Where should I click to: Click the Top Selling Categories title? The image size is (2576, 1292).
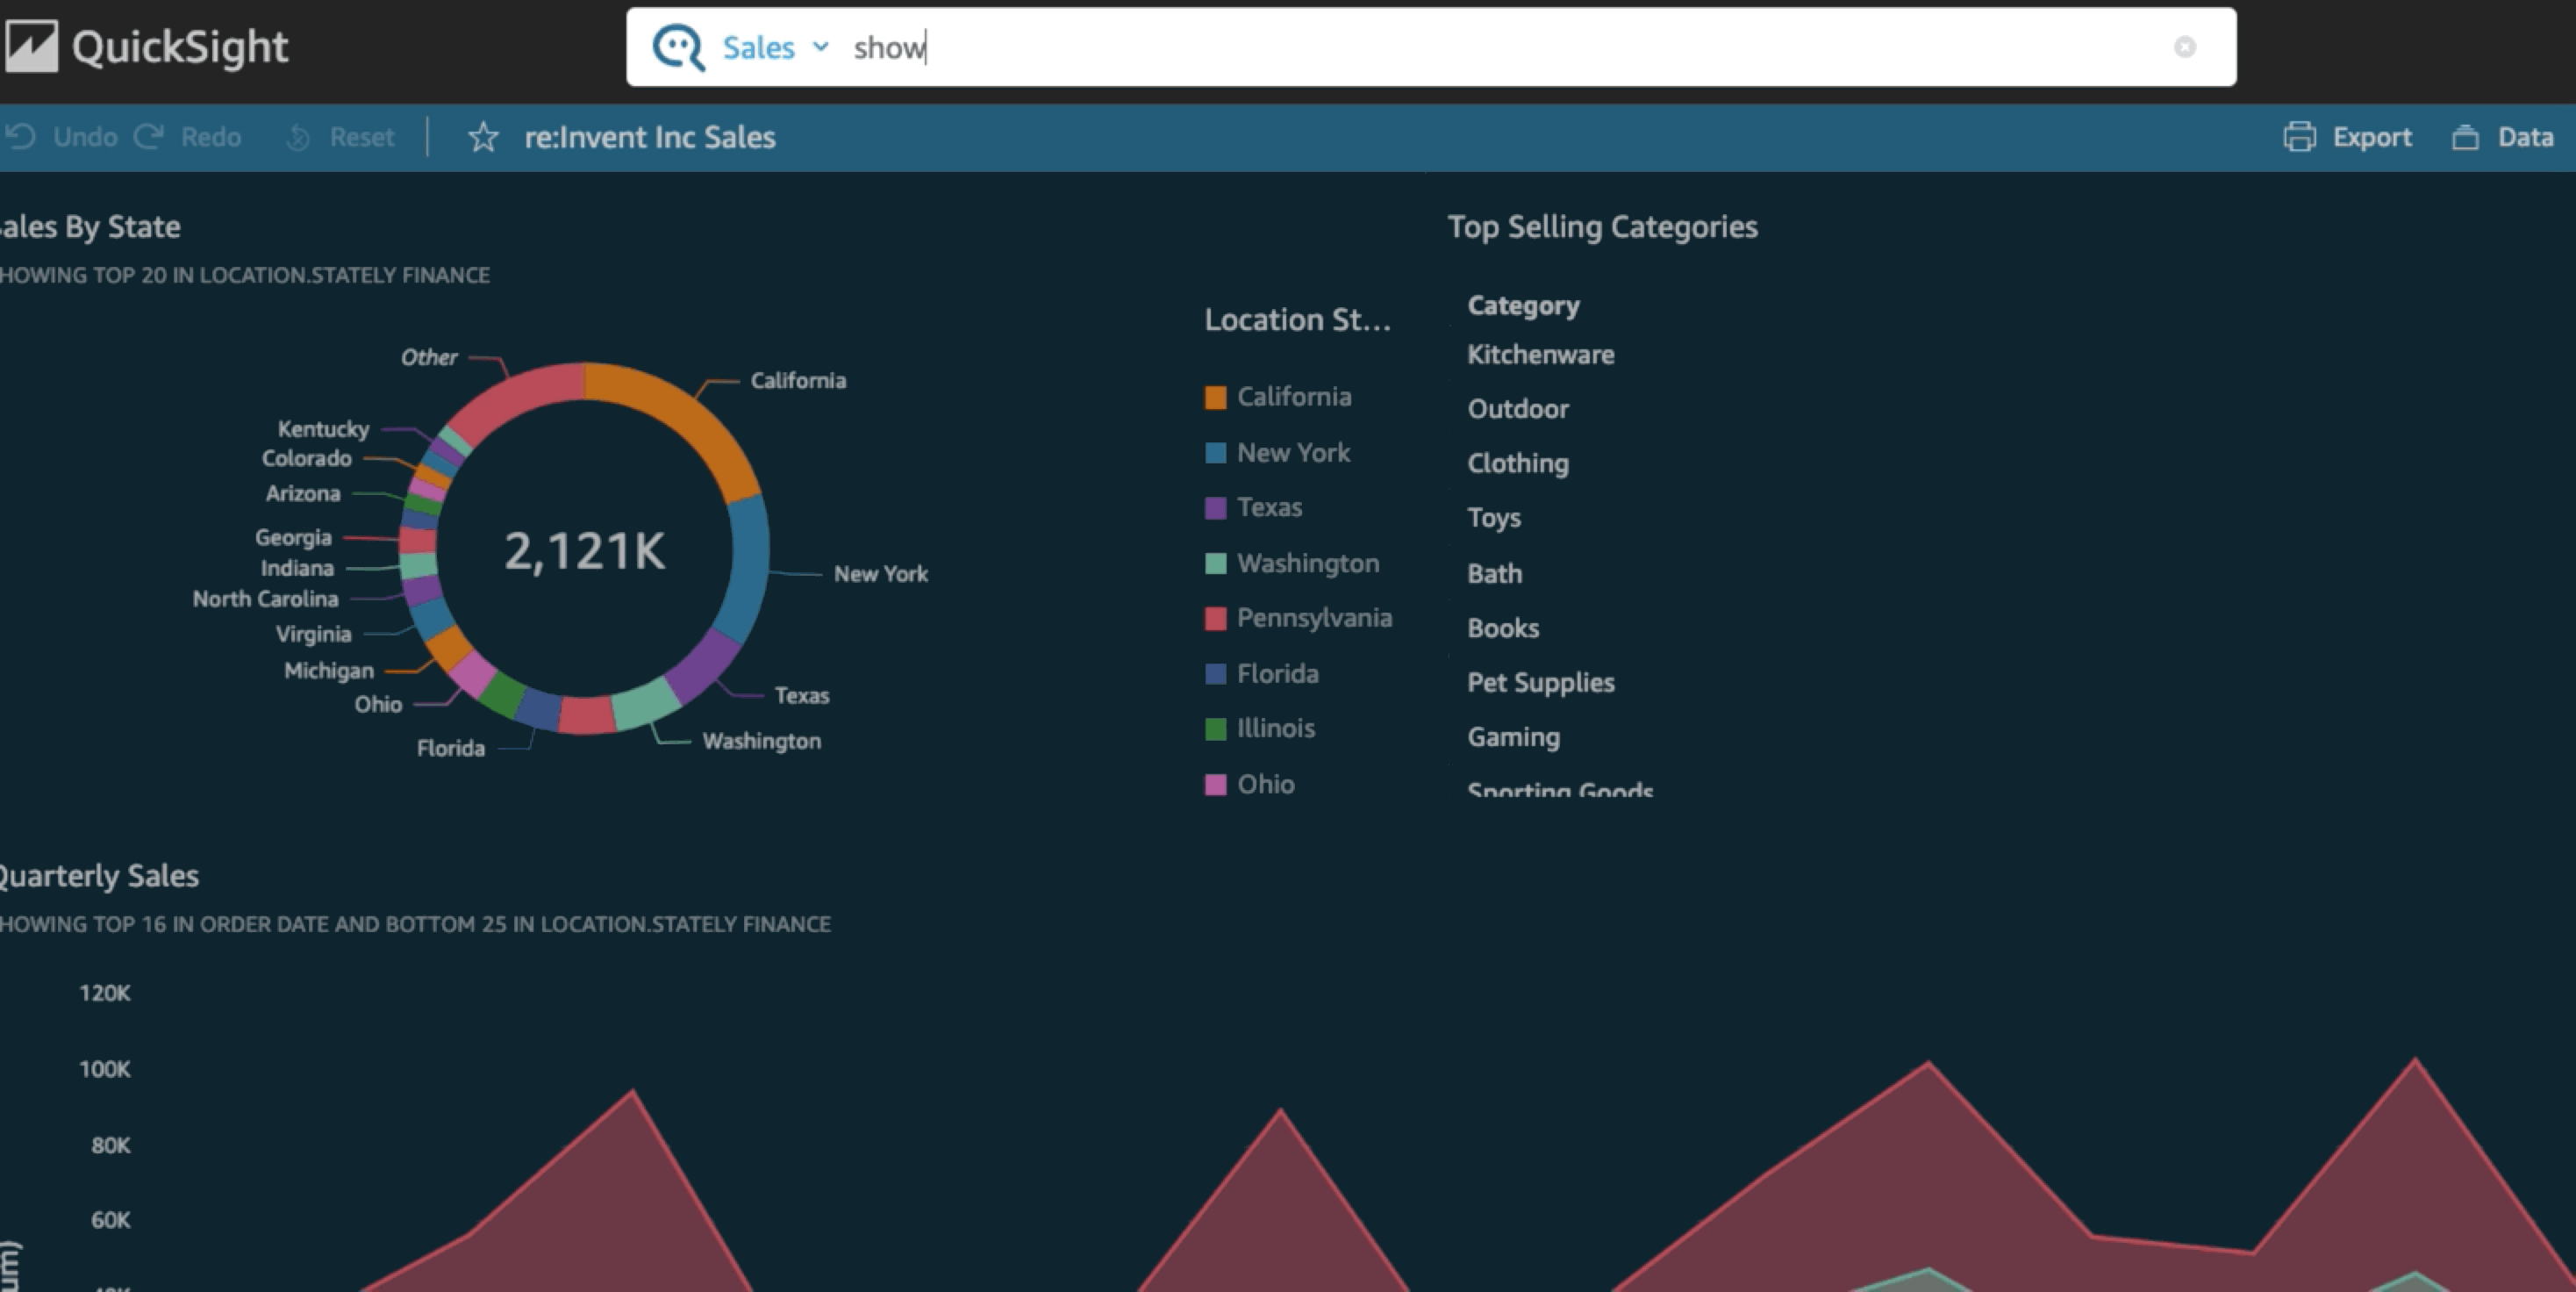pyautogui.click(x=1602, y=227)
